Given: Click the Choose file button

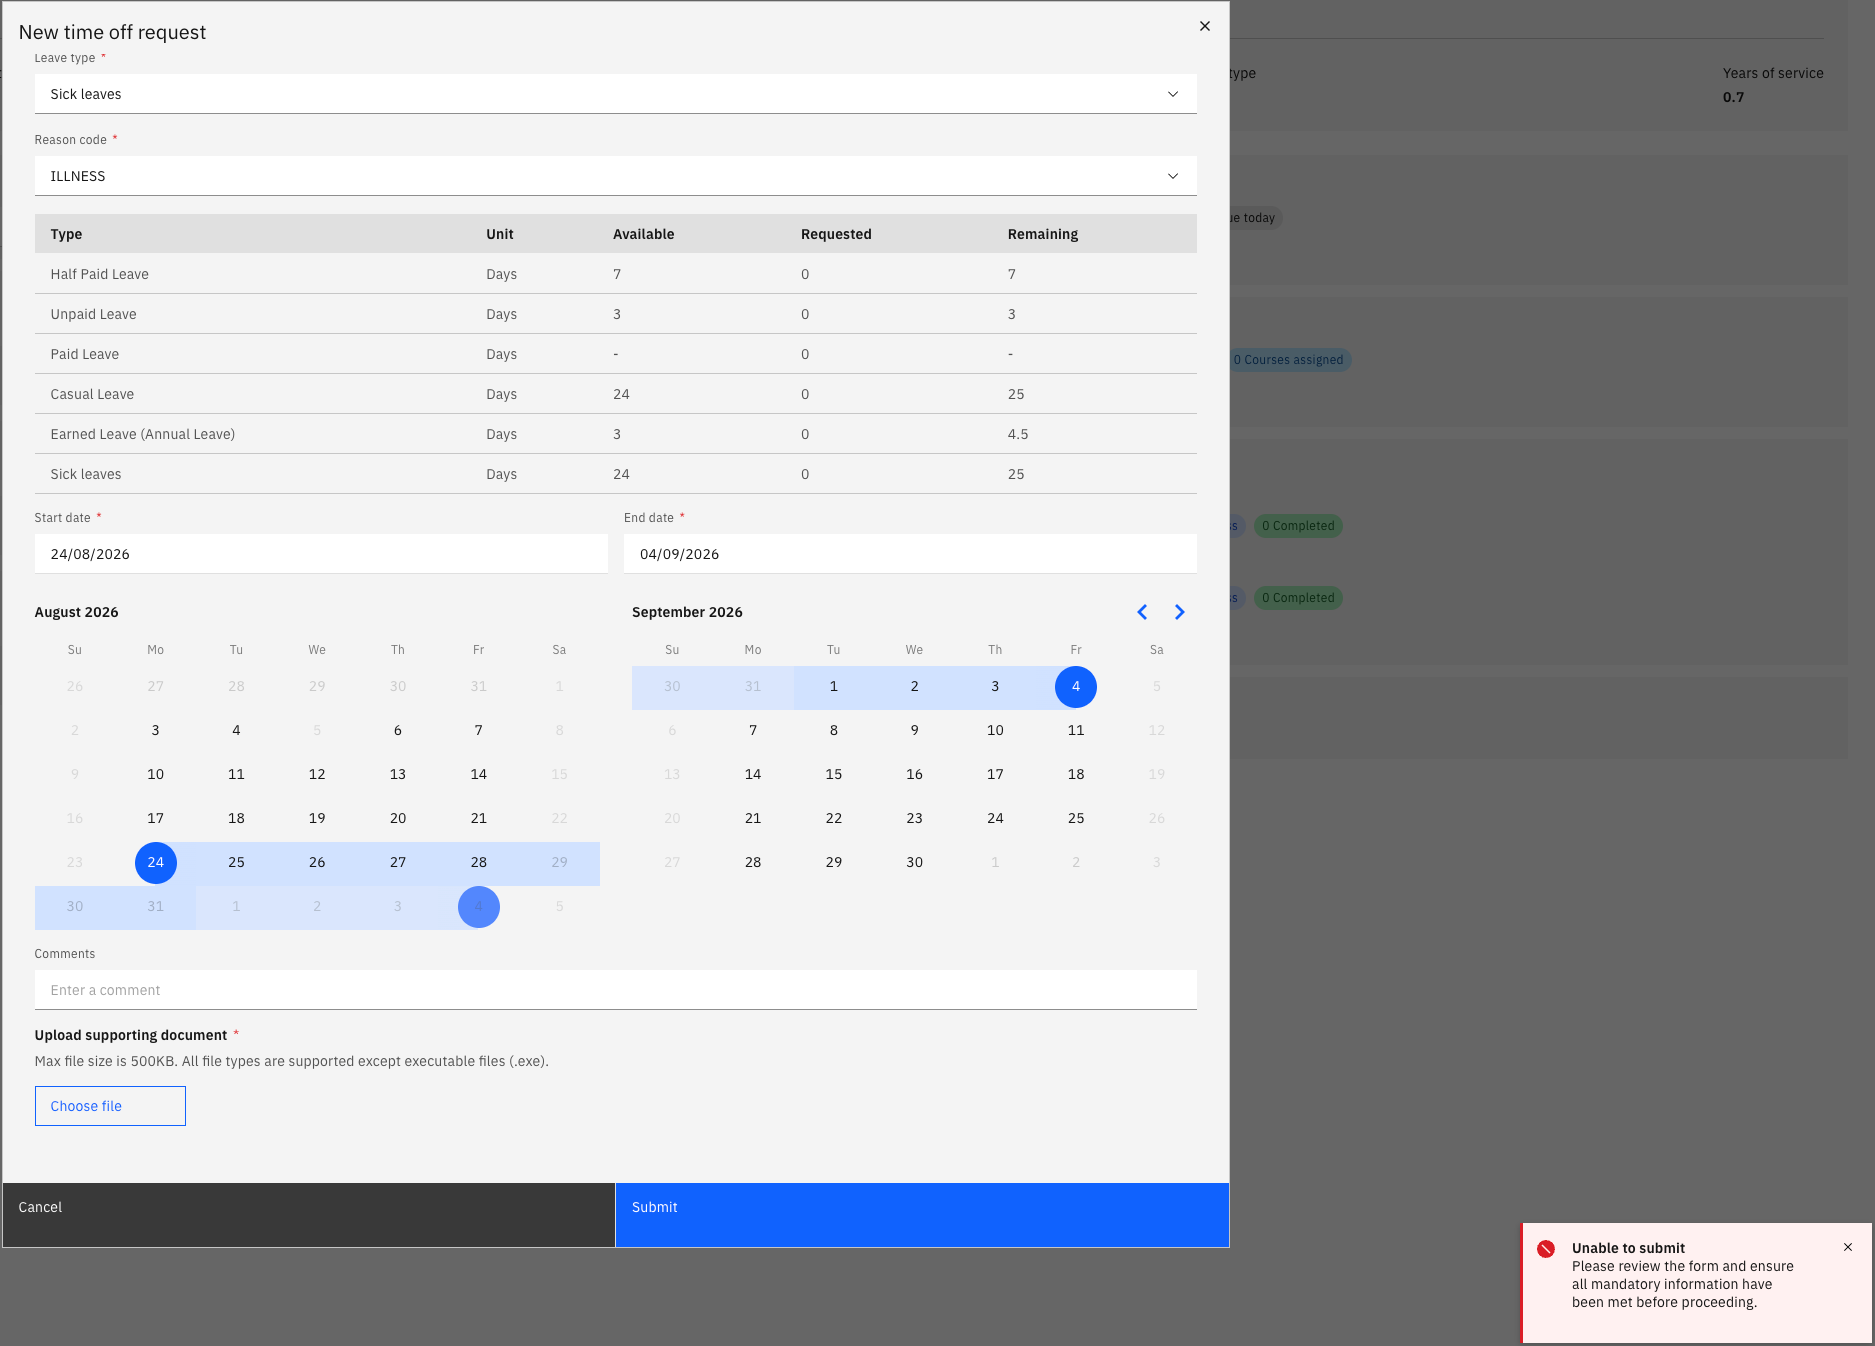Looking at the screenshot, I should [x=110, y=1106].
